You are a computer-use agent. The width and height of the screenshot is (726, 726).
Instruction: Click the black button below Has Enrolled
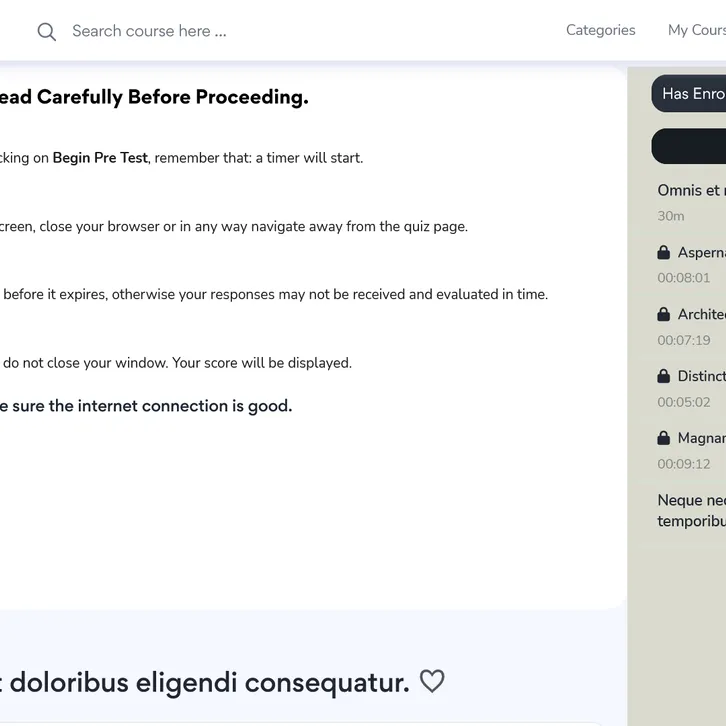pos(690,146)
